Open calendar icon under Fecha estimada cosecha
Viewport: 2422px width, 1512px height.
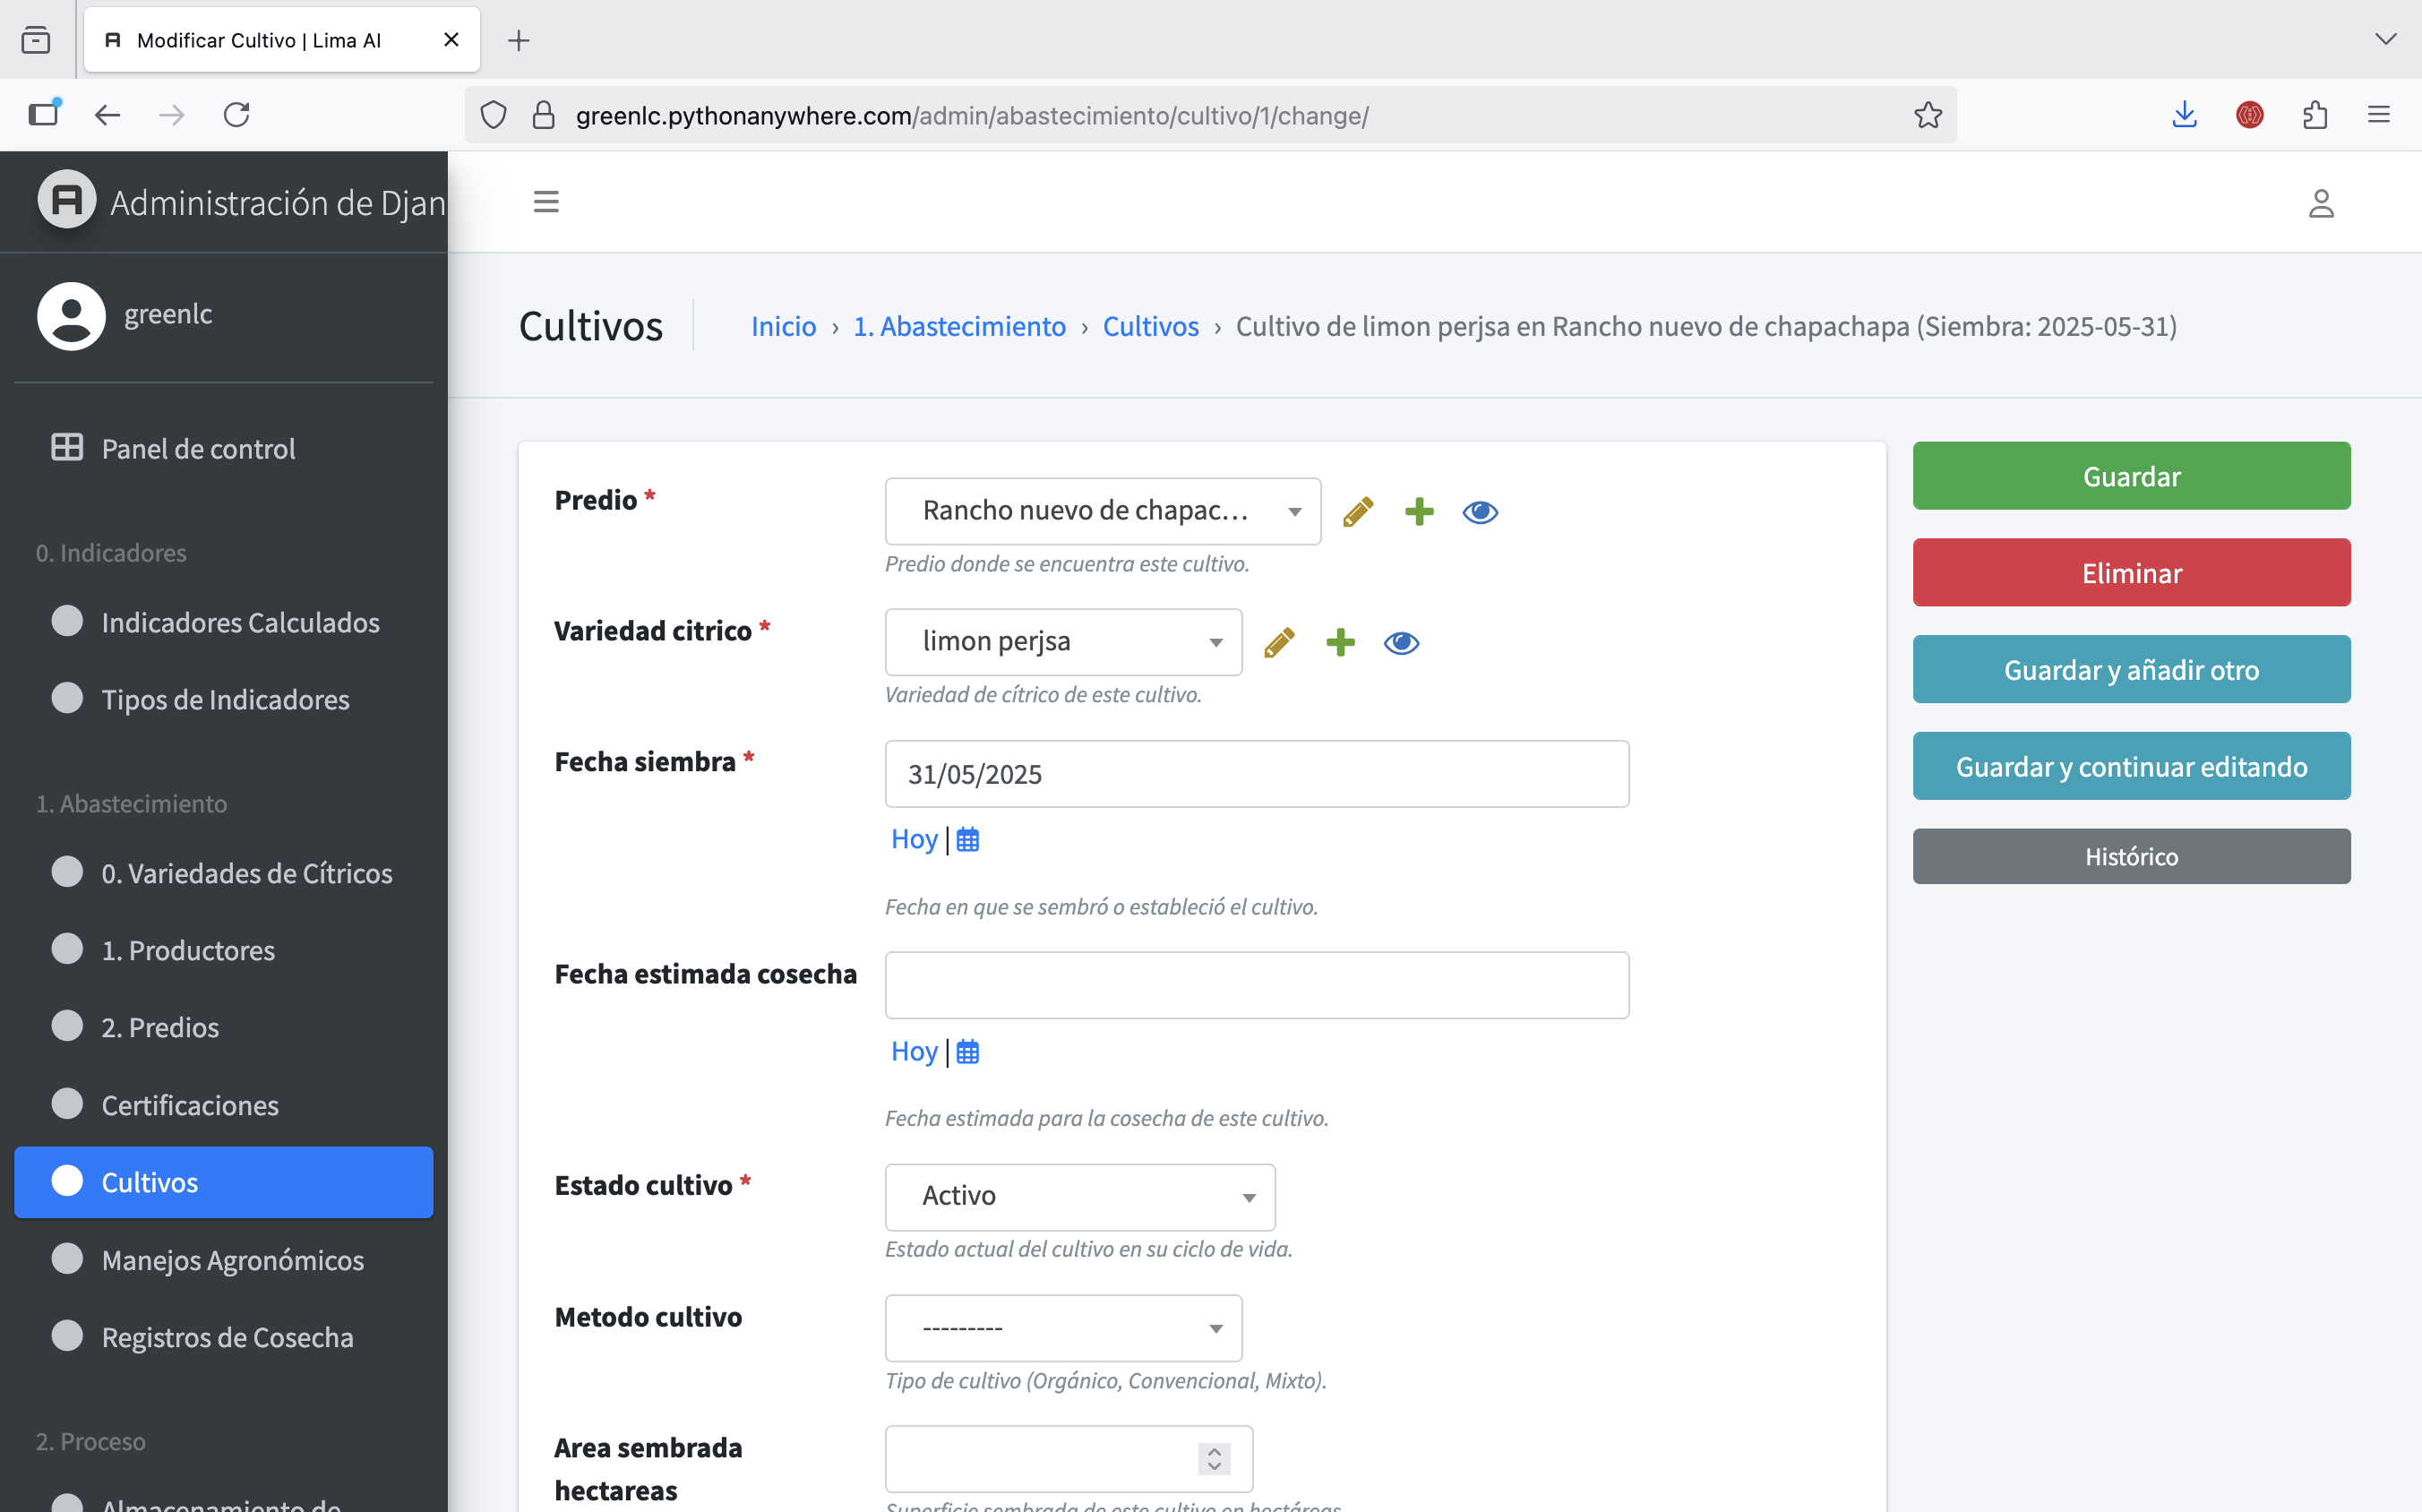pyautogui.click(x=967, y=1052)
